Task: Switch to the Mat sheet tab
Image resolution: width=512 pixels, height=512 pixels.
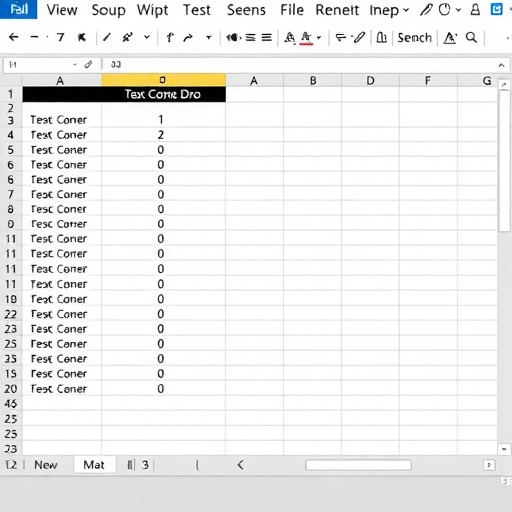Action: (x=94, y=465)
